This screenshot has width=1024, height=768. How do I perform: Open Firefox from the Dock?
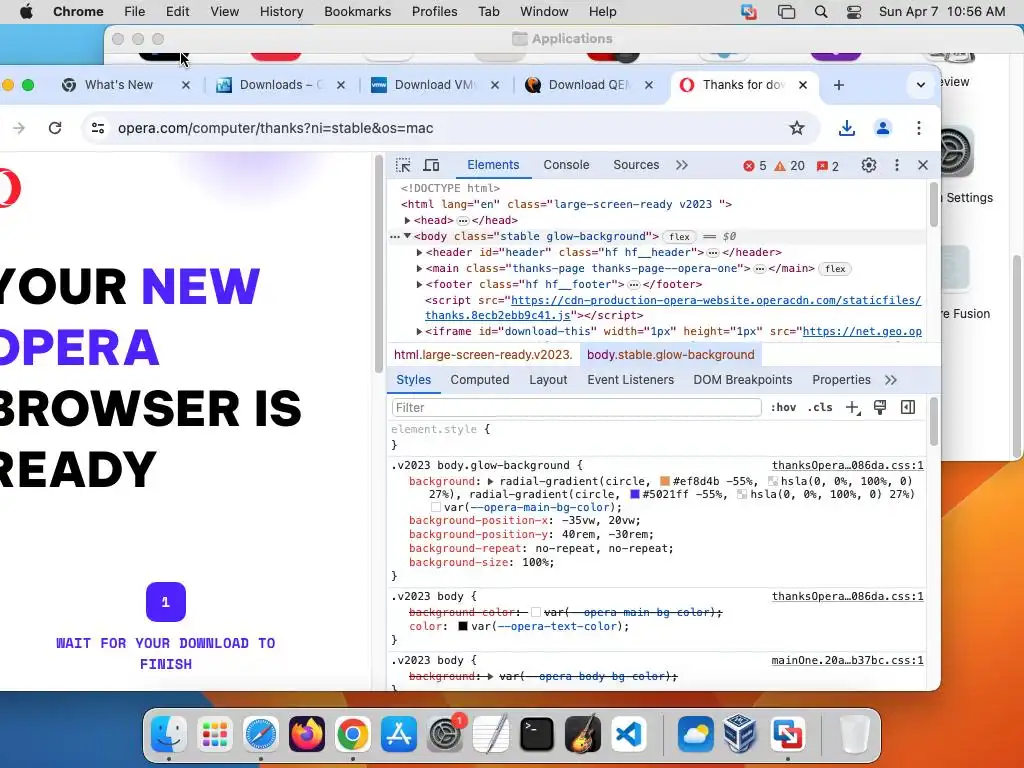(307, 734)
